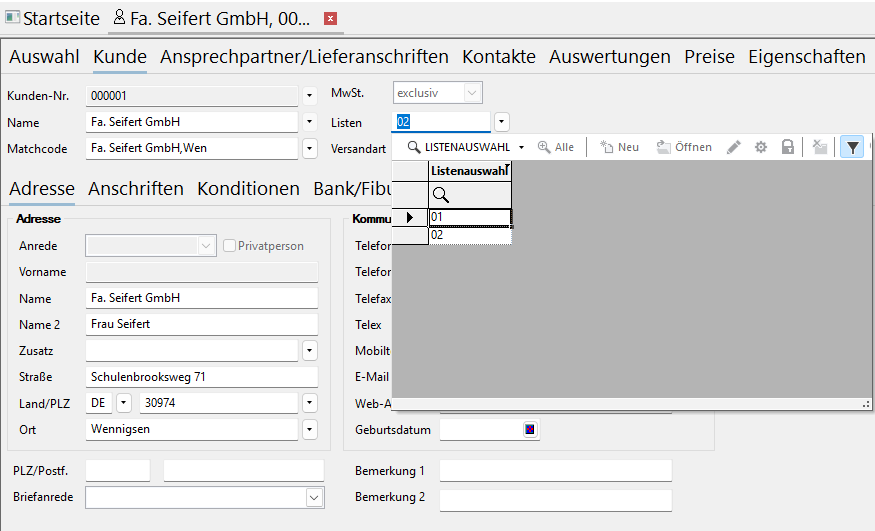Open the PLZ 30974 dropdown arrow

click(309, 403)
